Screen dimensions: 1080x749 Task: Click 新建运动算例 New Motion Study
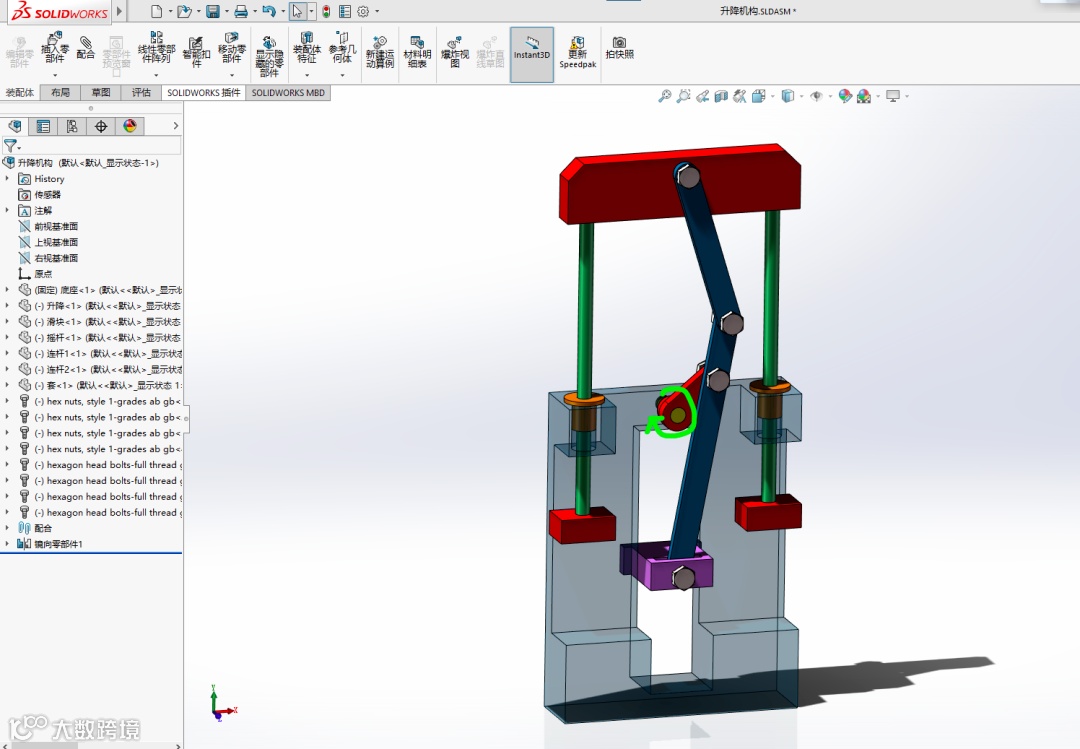(380, 51)
